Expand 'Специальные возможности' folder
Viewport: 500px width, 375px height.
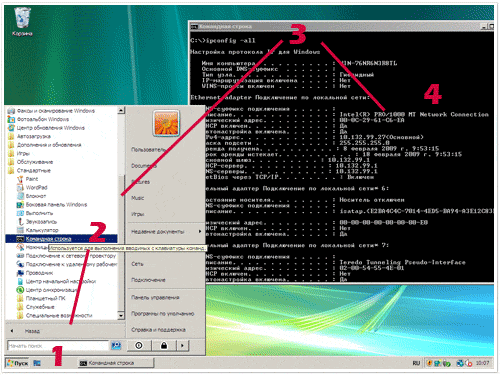pos(55,316)
